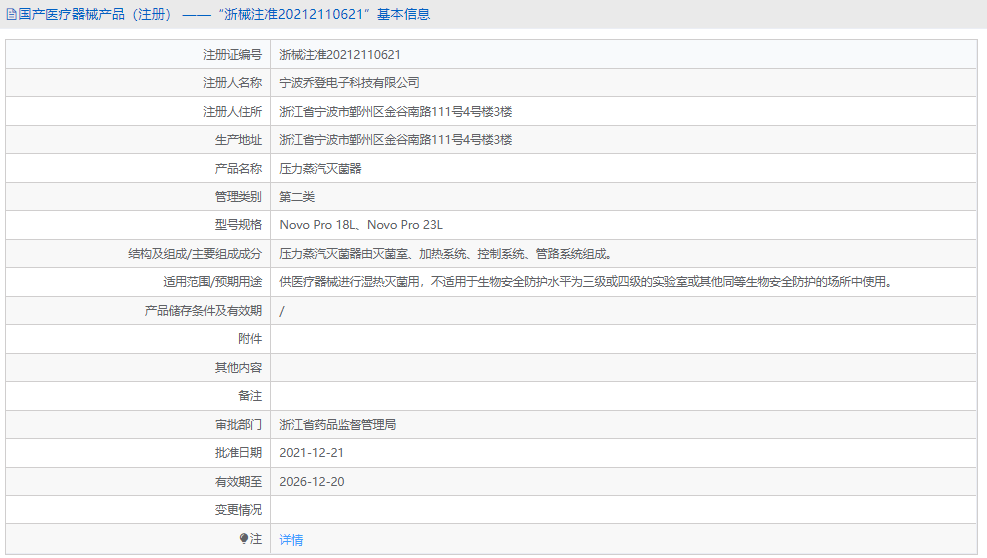Click the 产品名称 label
Screen dimensions: 987x558
pos(238,168)
